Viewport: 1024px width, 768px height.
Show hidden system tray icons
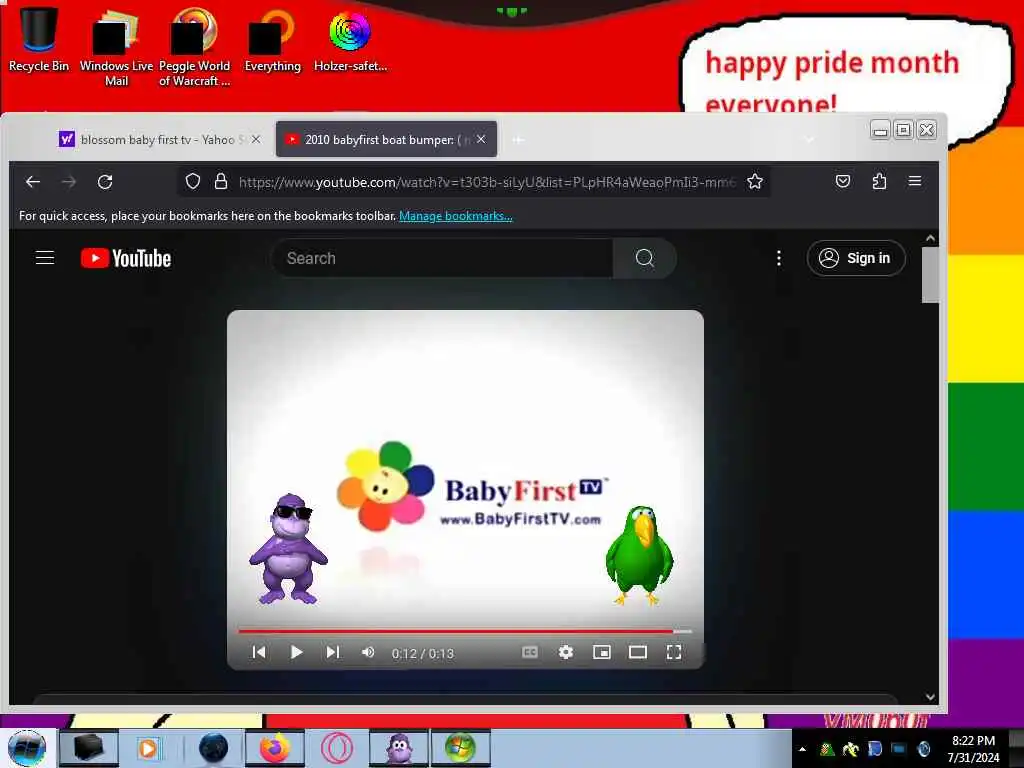pos(802,749)
